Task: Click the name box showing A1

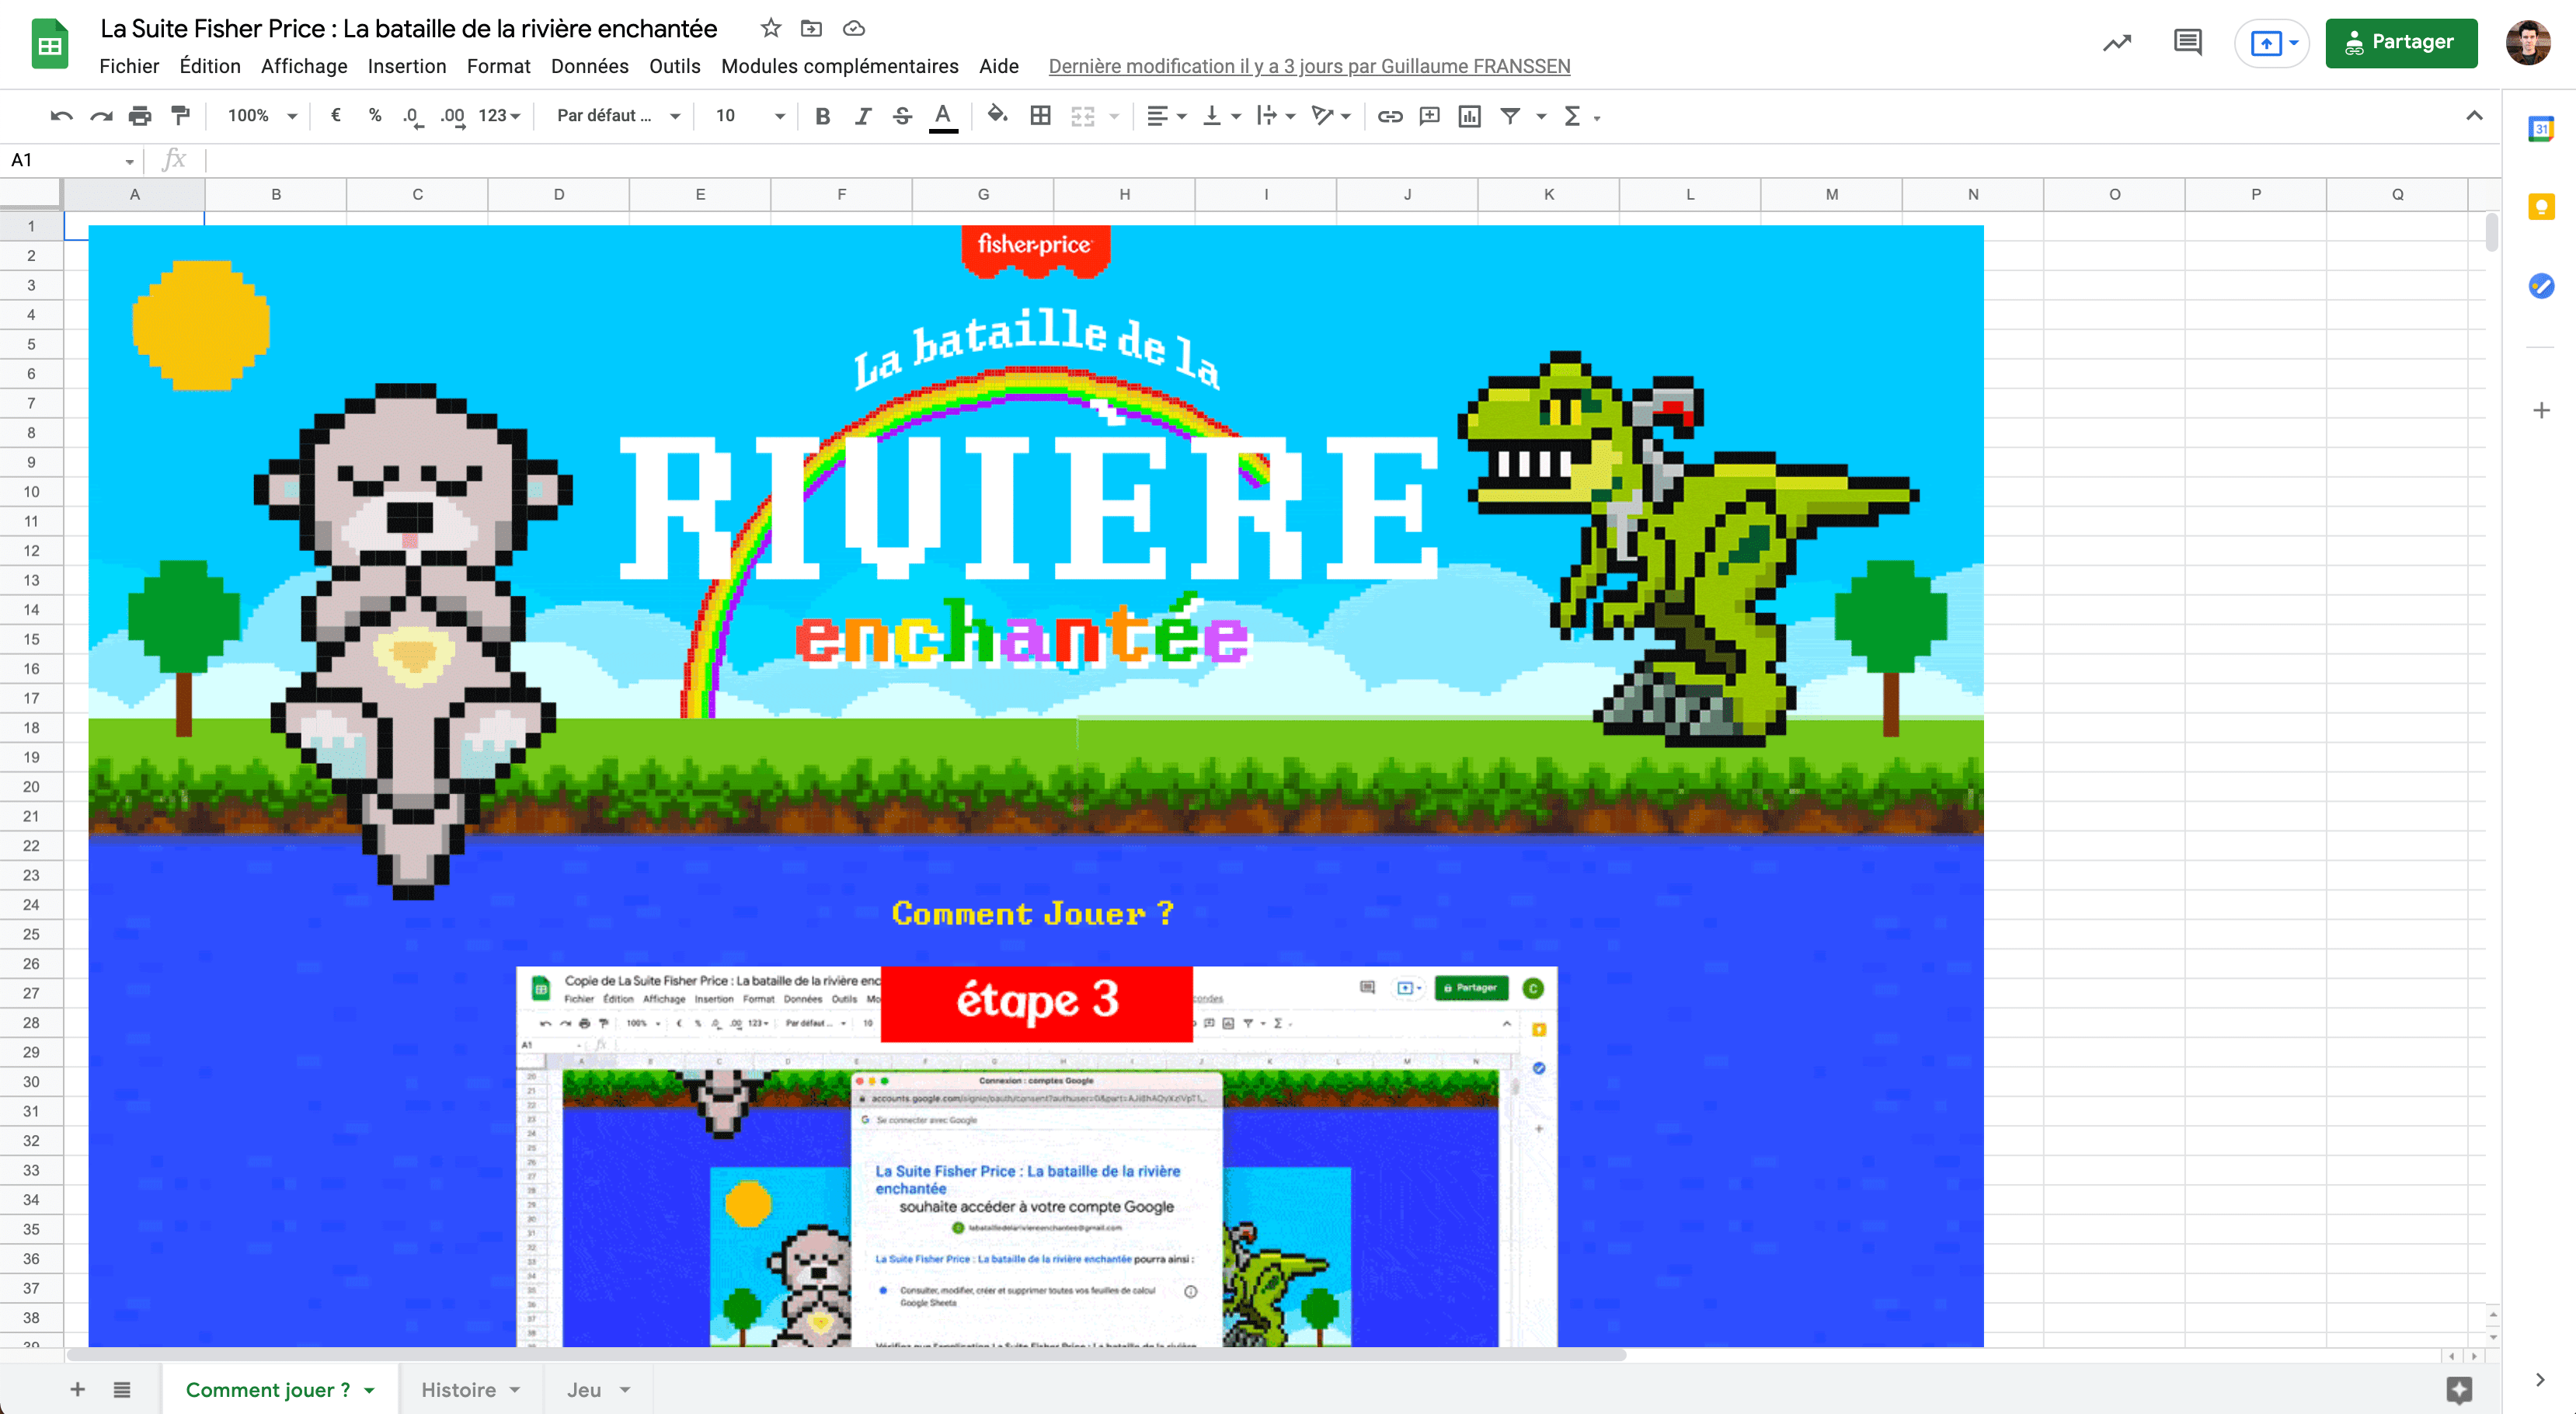Action: [x=72, y=160]
